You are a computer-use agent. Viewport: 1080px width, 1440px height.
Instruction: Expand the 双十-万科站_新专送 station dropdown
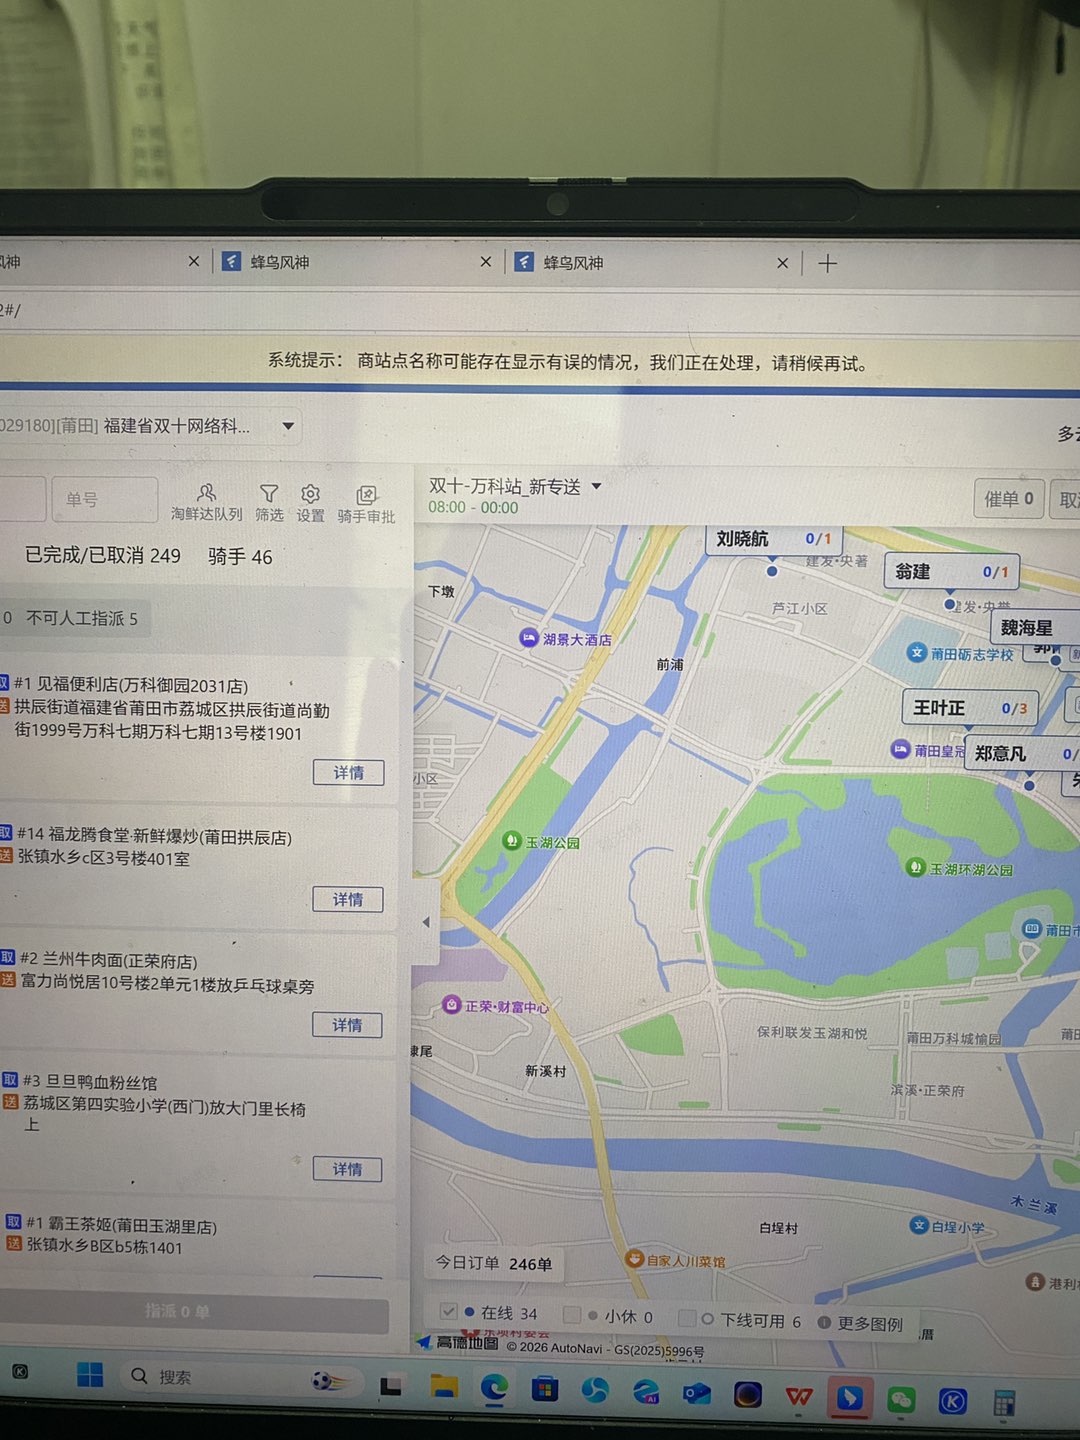597,486
